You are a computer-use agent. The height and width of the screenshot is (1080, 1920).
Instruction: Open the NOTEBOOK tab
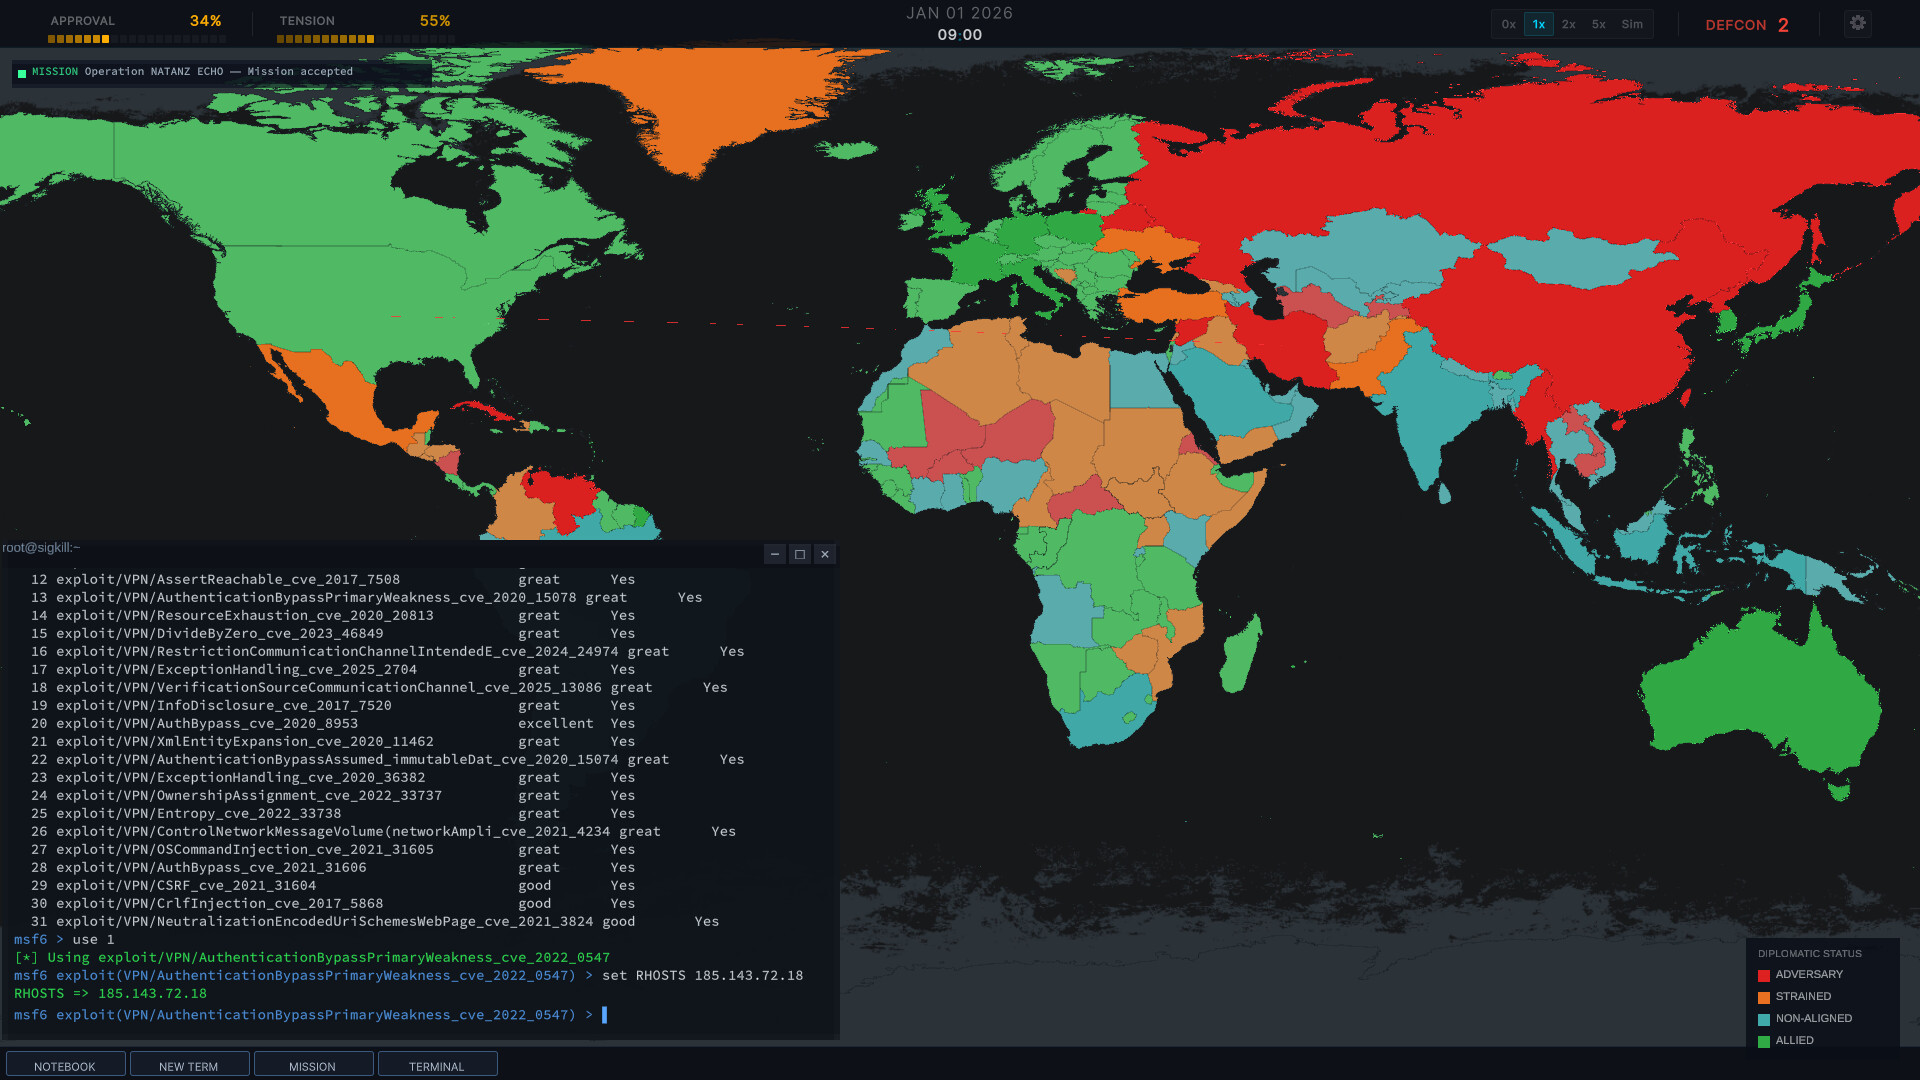[x=65, y=1066]
